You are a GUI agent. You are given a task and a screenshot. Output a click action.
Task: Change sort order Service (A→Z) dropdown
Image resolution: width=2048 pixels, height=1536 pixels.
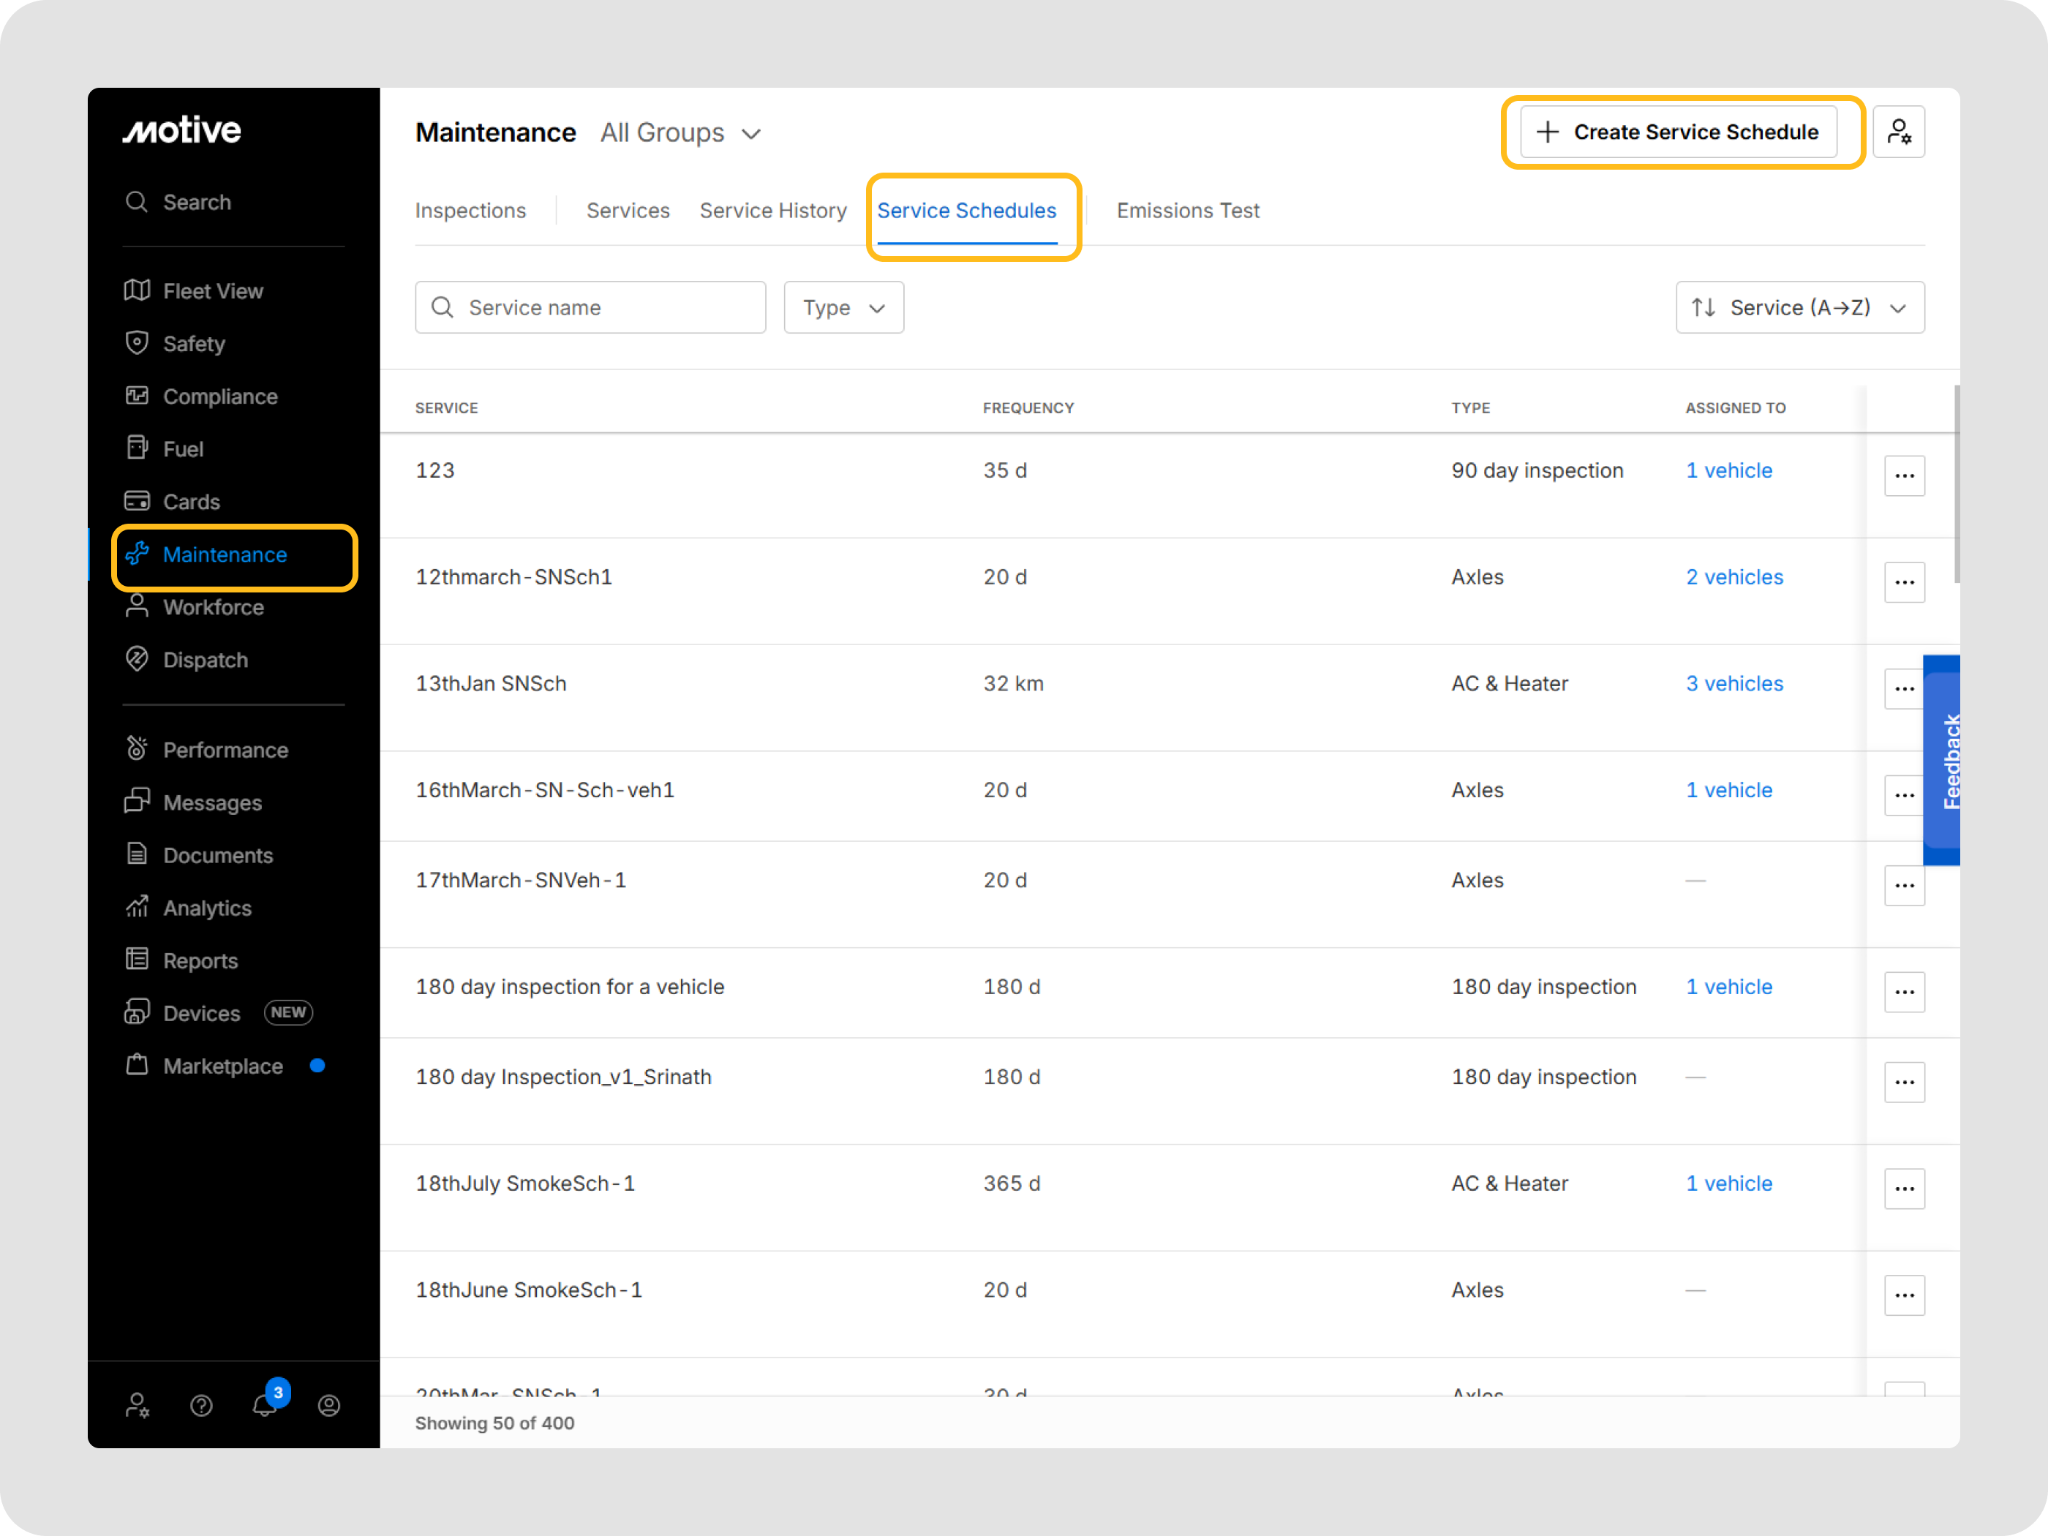[1799, 308]
